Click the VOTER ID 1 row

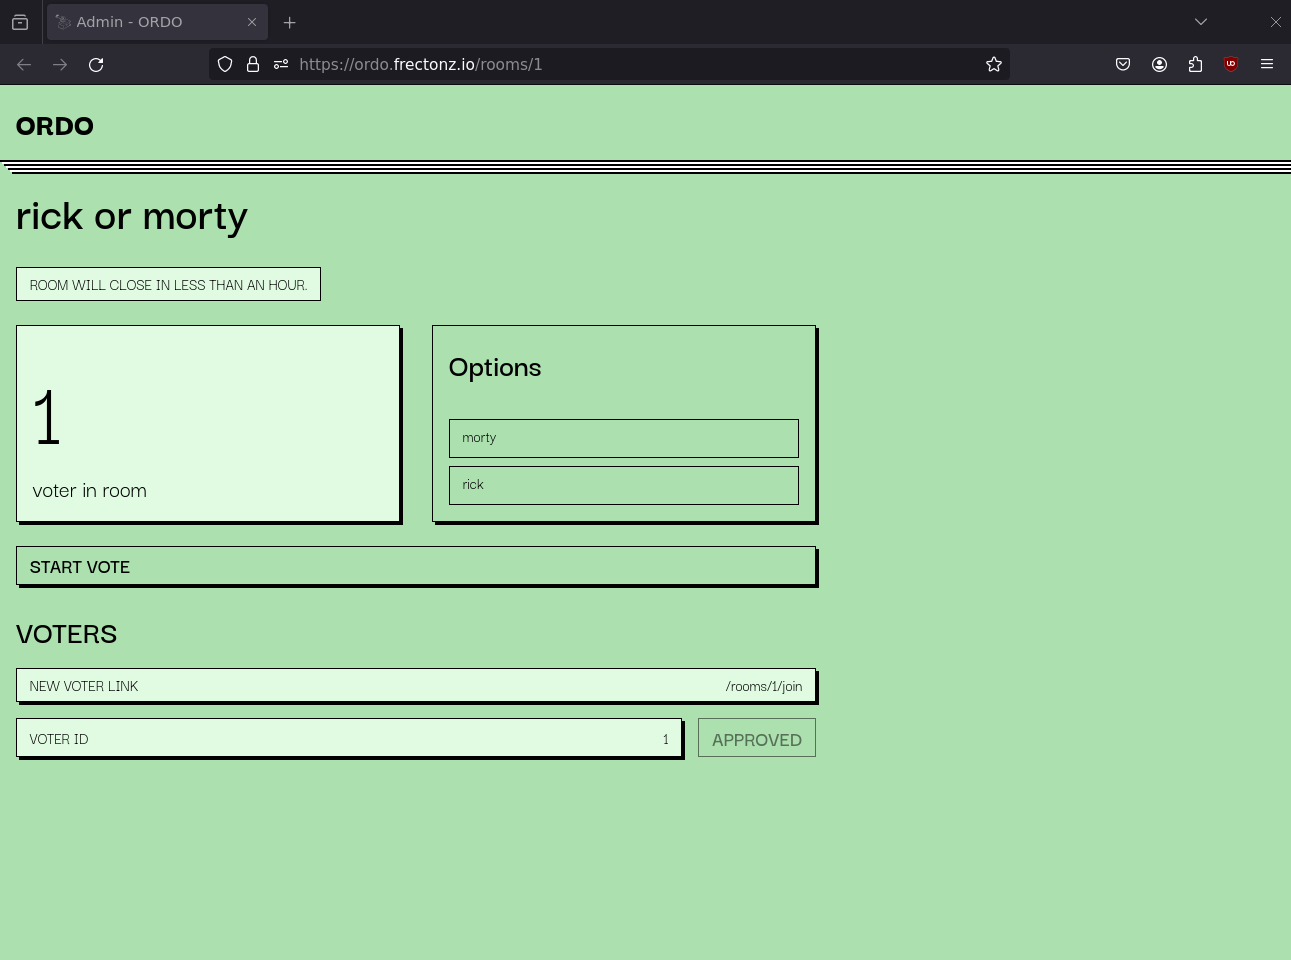[349, 738]
